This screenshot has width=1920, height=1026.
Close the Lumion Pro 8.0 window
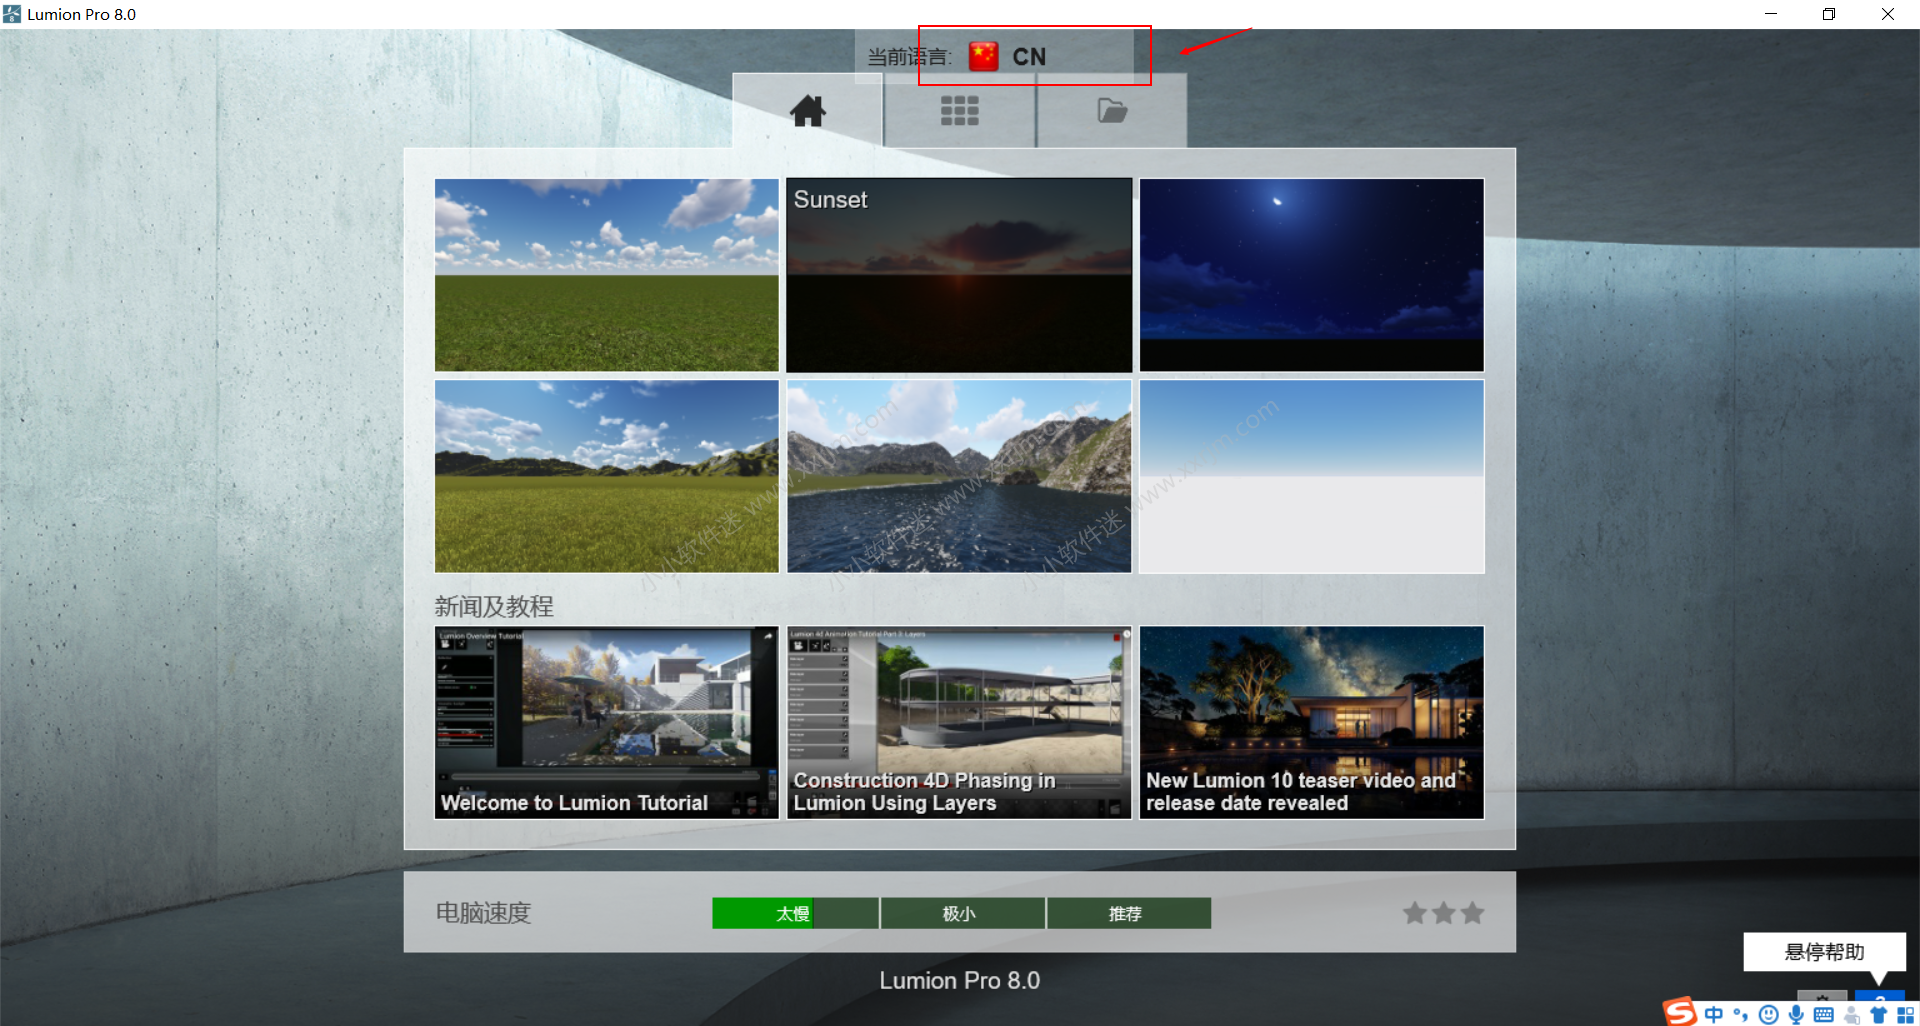1888,14
